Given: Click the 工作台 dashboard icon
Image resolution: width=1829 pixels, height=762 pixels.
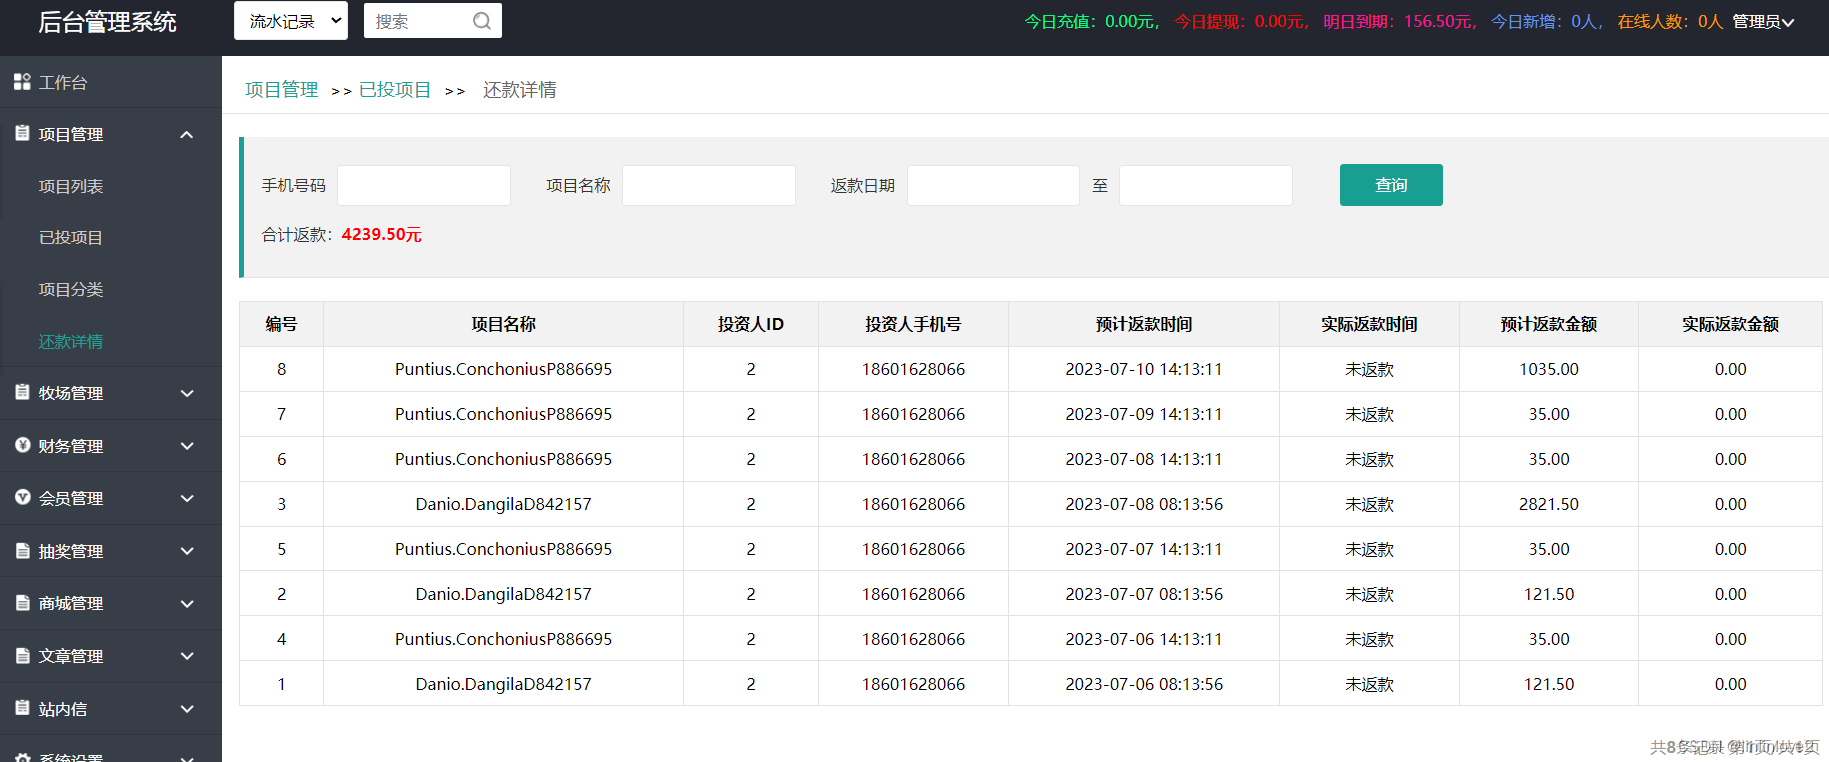Looking at the screenshot, I should point(22,82).
